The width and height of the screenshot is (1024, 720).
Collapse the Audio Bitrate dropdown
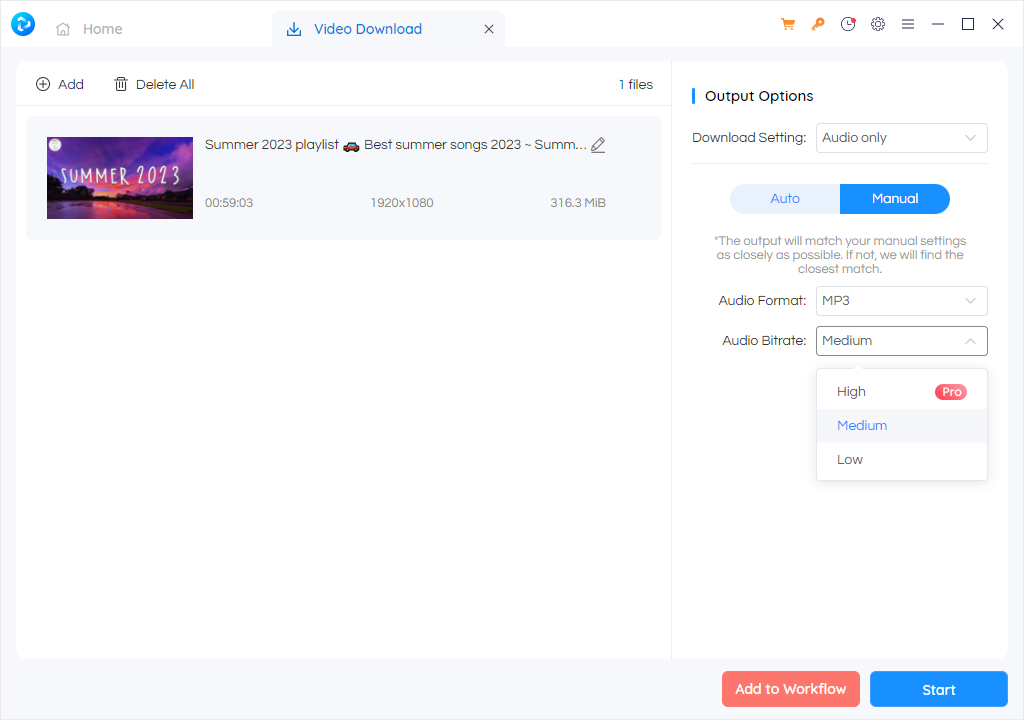pyautogui.click(x=901, y=341)
